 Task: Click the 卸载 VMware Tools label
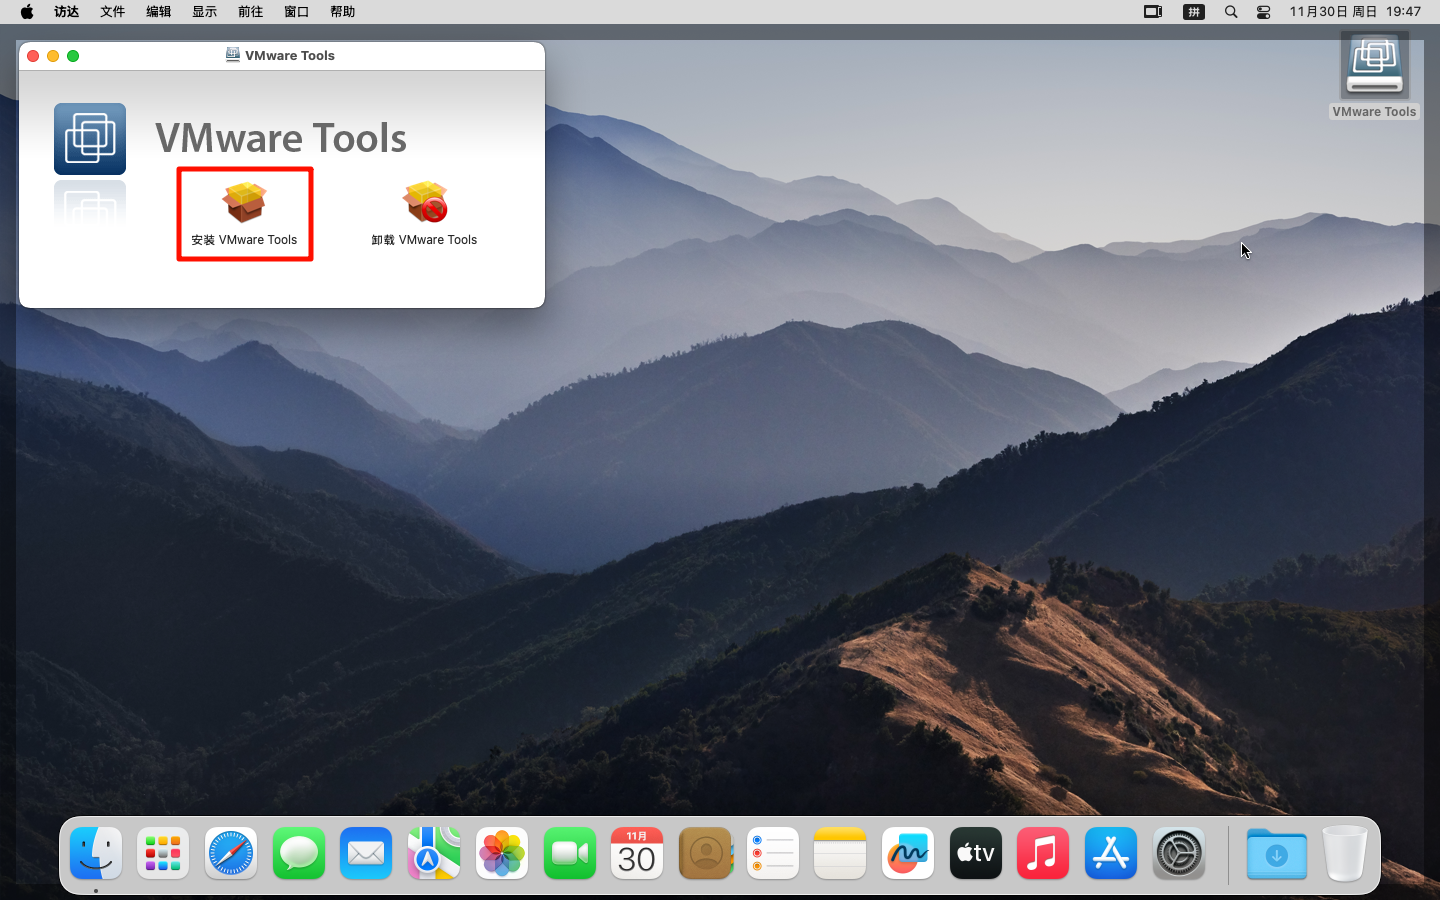[425, 240]
